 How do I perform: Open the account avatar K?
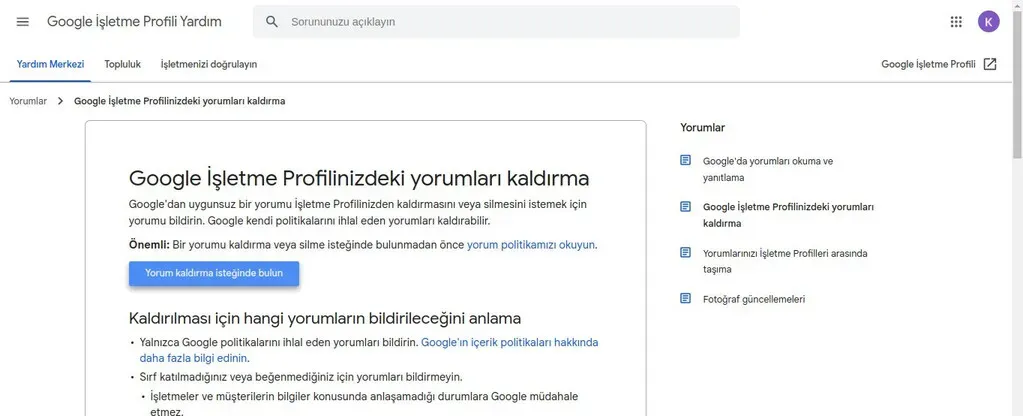(x=988, y=22)
